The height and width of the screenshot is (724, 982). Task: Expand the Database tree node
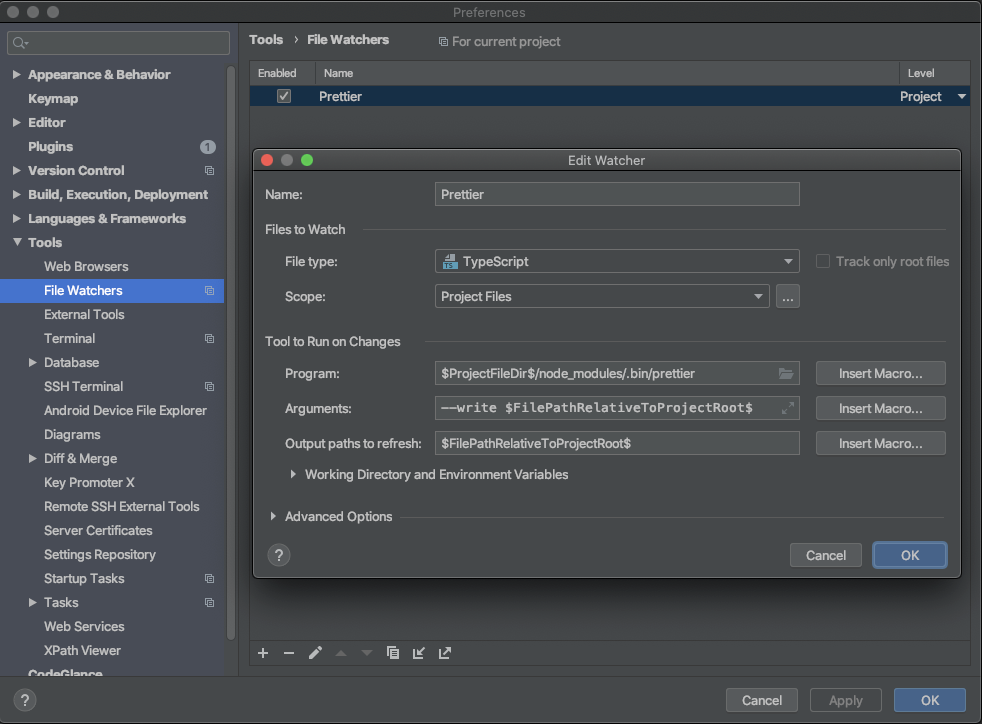33,363
